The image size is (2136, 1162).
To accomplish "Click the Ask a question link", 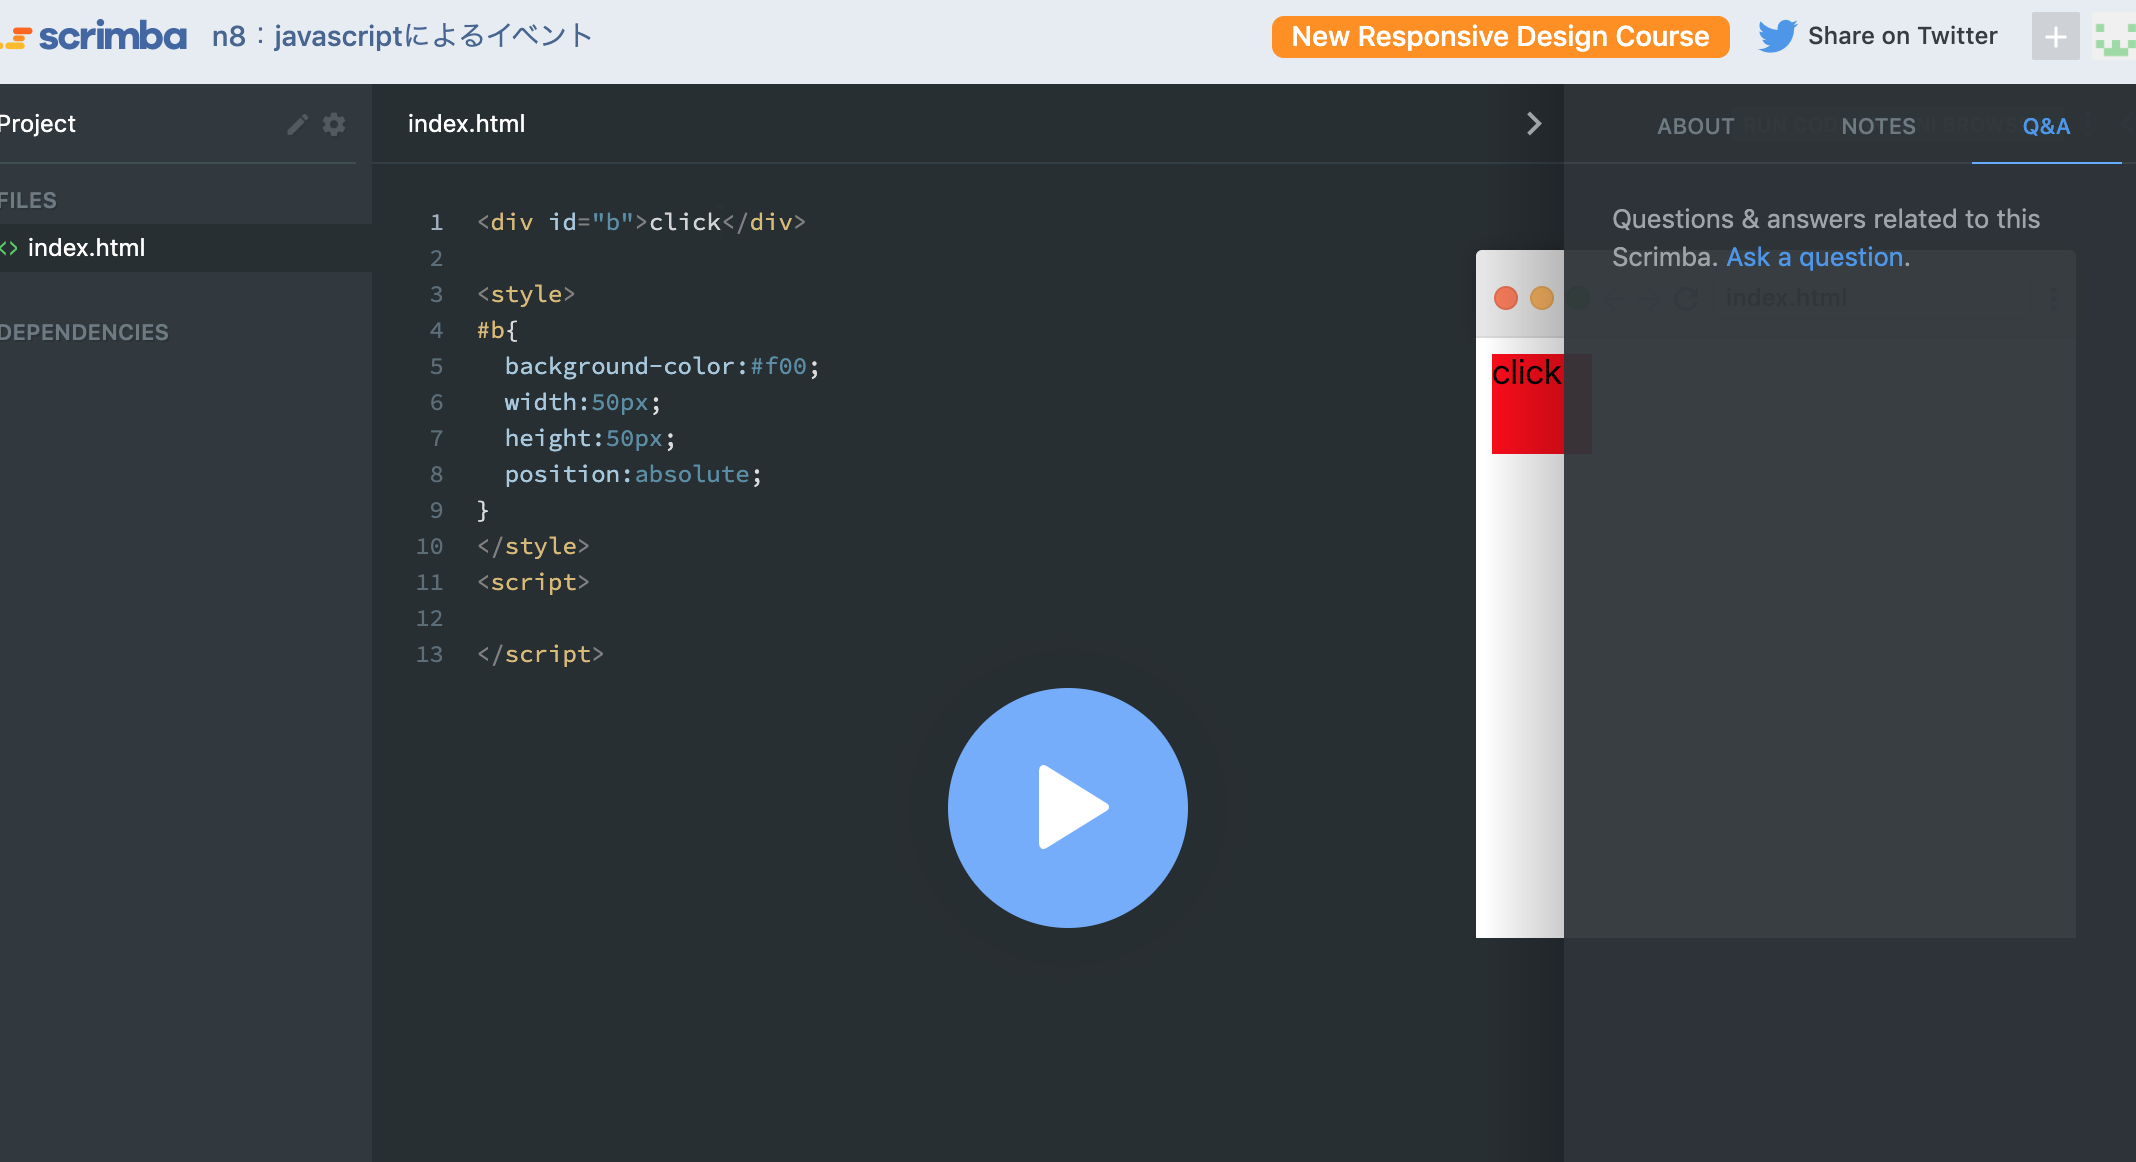I will click(x=1814, y=257).
